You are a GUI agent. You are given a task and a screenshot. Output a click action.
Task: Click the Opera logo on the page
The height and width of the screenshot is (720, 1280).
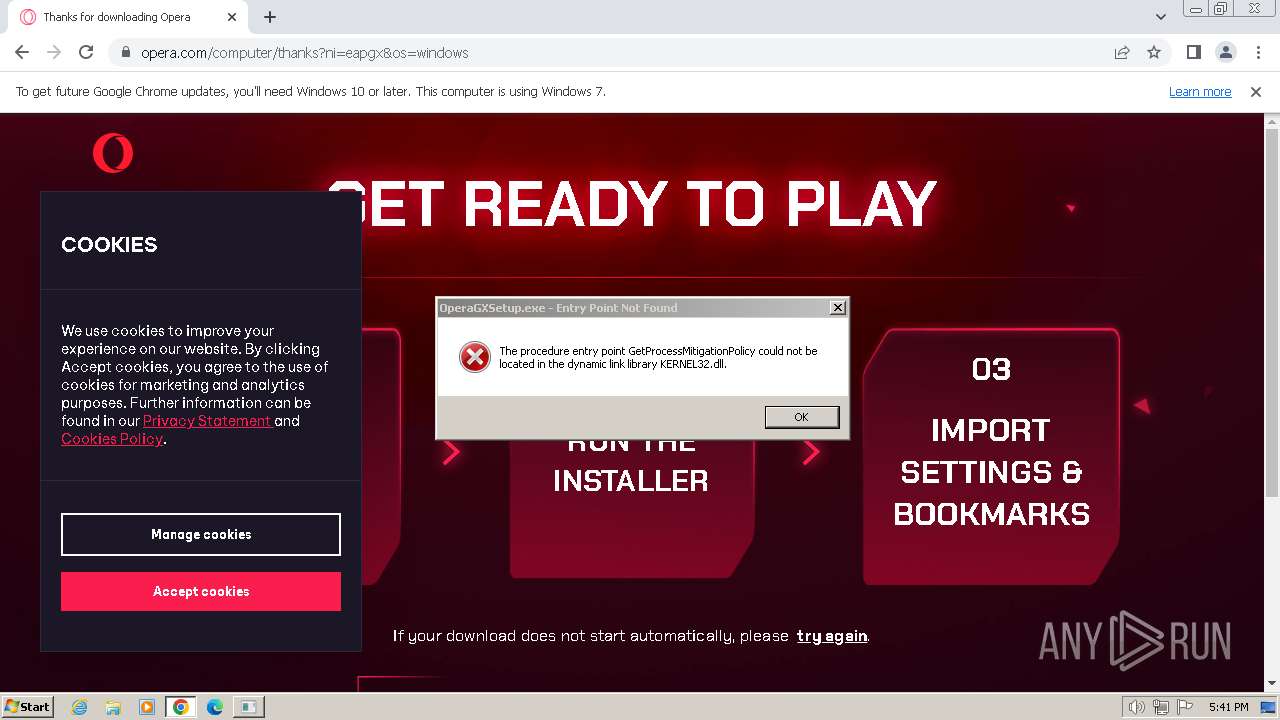coord(113,153)
